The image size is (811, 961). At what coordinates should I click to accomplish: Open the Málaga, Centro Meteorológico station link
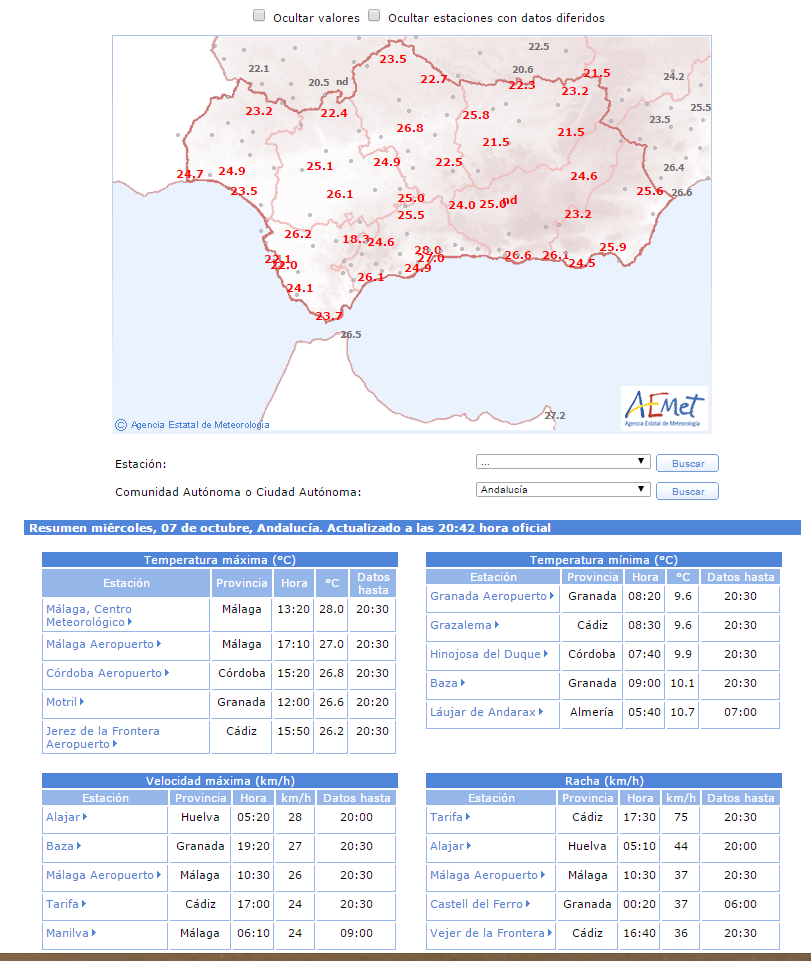point(88,615)
